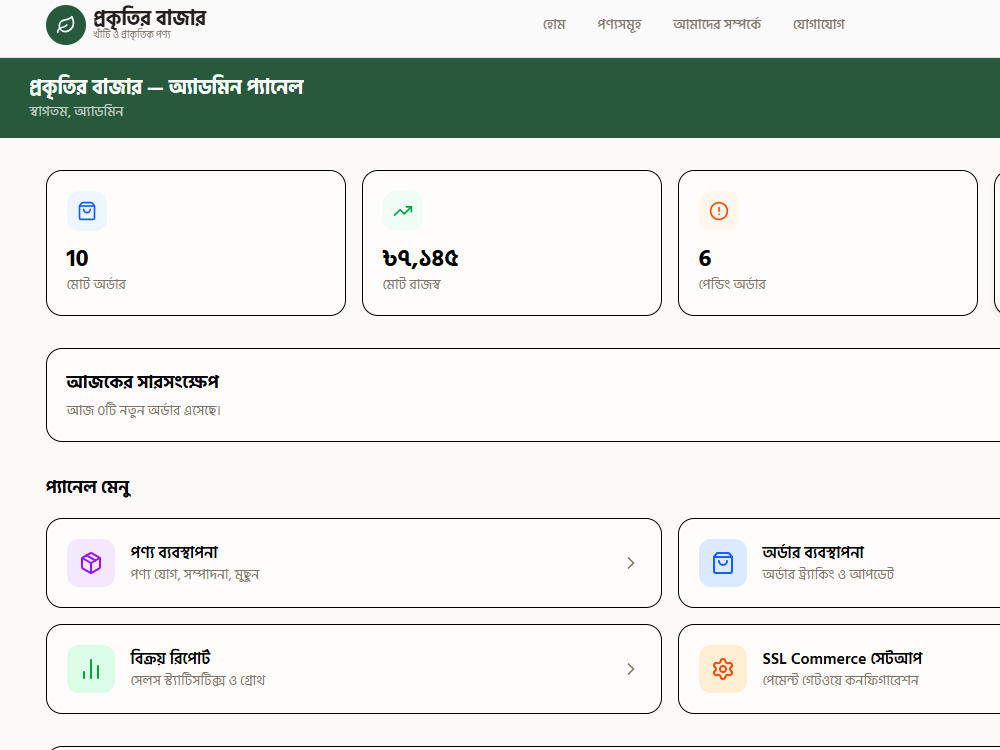Click the মোট রাজস্ব label
The height and width of the screenshot is (750, 1000).
(411, 284)
